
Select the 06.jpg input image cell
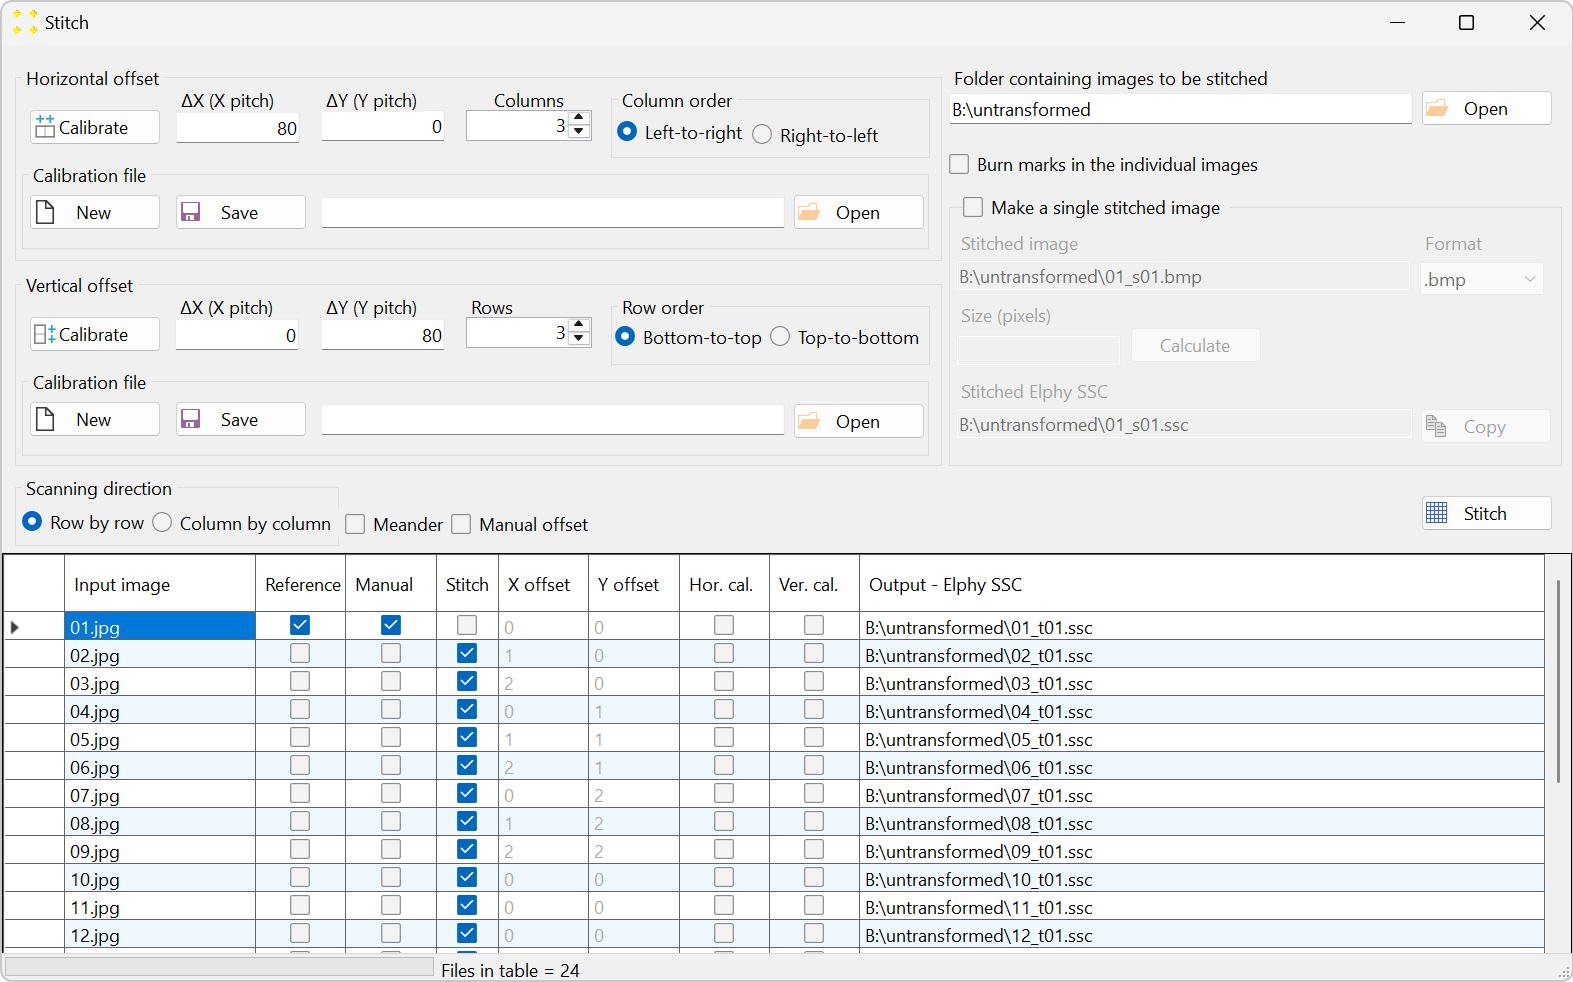pos(160,767)
